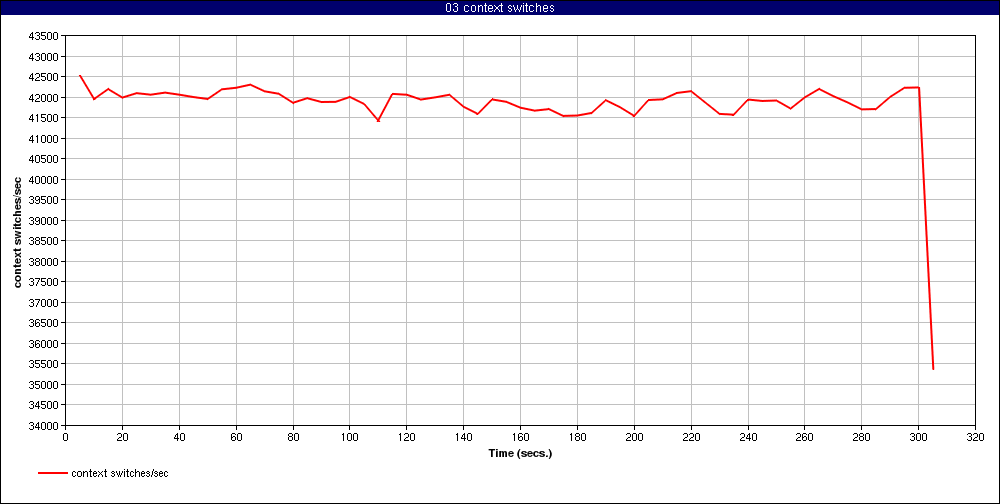The width and height of the screenshot is (1000, 504).
Task: Click the 20 x-axis label
Action: pyautogui.click(x=122, y=438)
